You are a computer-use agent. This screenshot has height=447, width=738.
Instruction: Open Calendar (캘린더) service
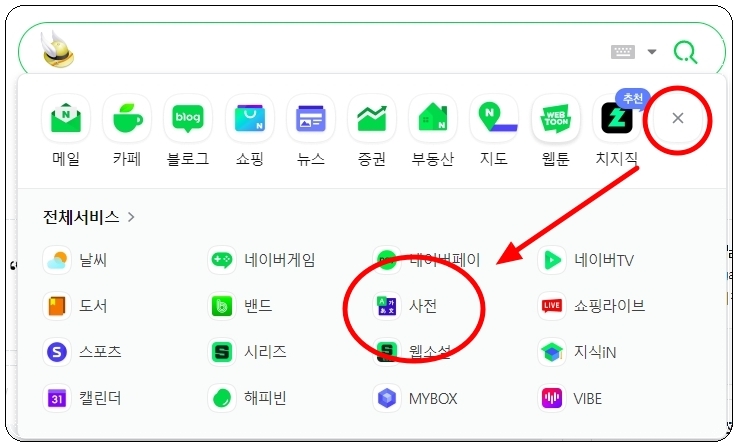(82, 398)
